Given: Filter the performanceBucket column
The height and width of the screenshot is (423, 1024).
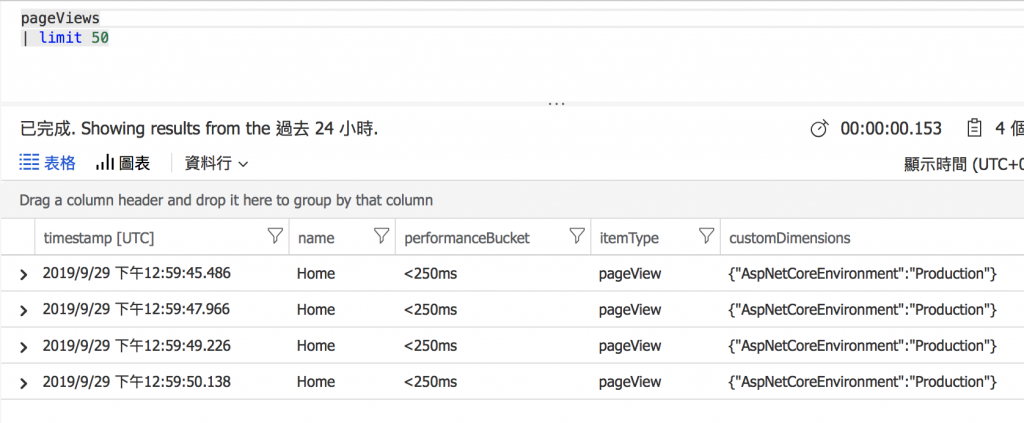Looking at the screenshot, I should click(577, 237).
